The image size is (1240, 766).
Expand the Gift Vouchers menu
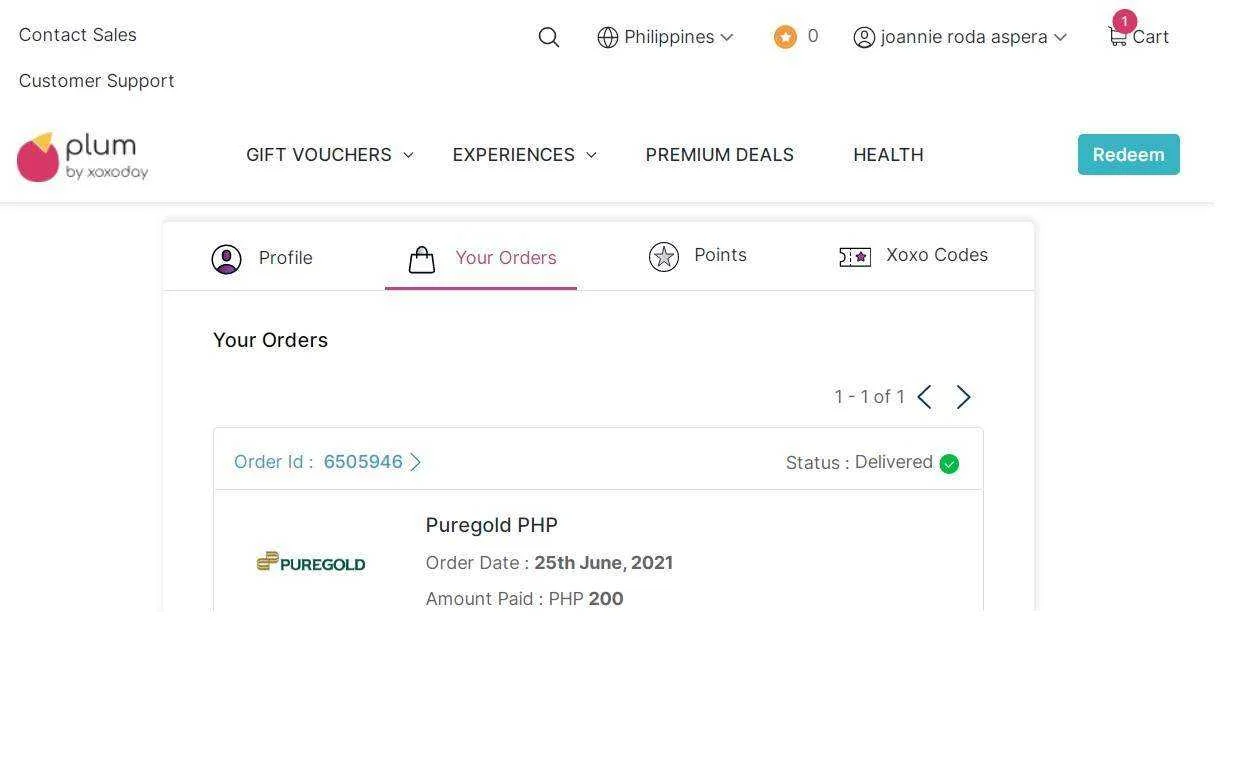point(330,155)
